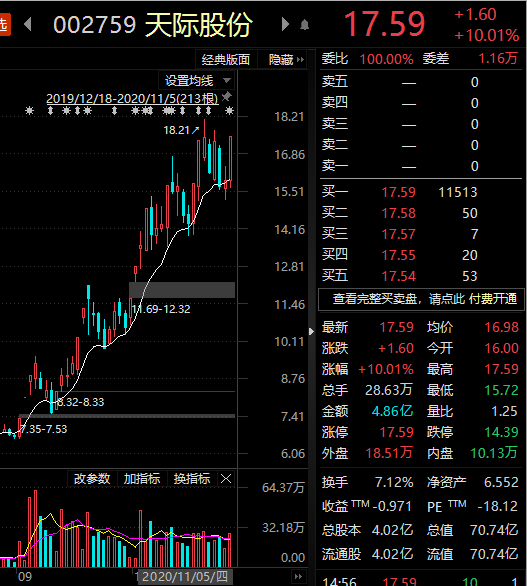Click large current price 17.59 in header
The height and width of the screenshot is (586, 527).
[384, 24]
